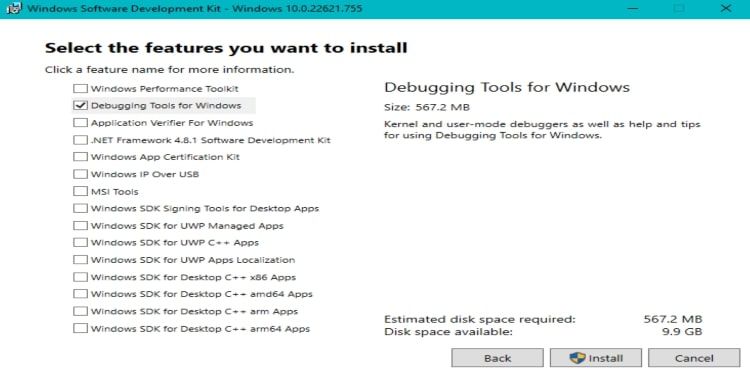This screenshot has height=375, width=750.
Task: Select Windows SDK for Desktop C++ arm Apps name
Action: [194, 311]
